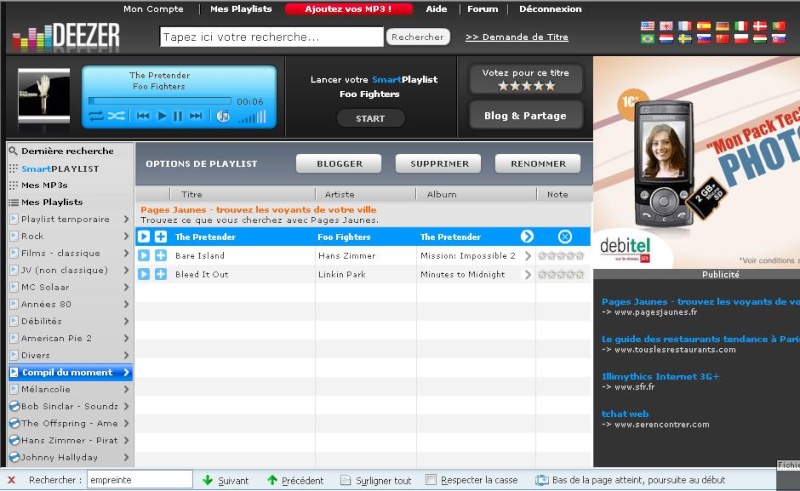Select the Divers playlist

pos(35,355)
